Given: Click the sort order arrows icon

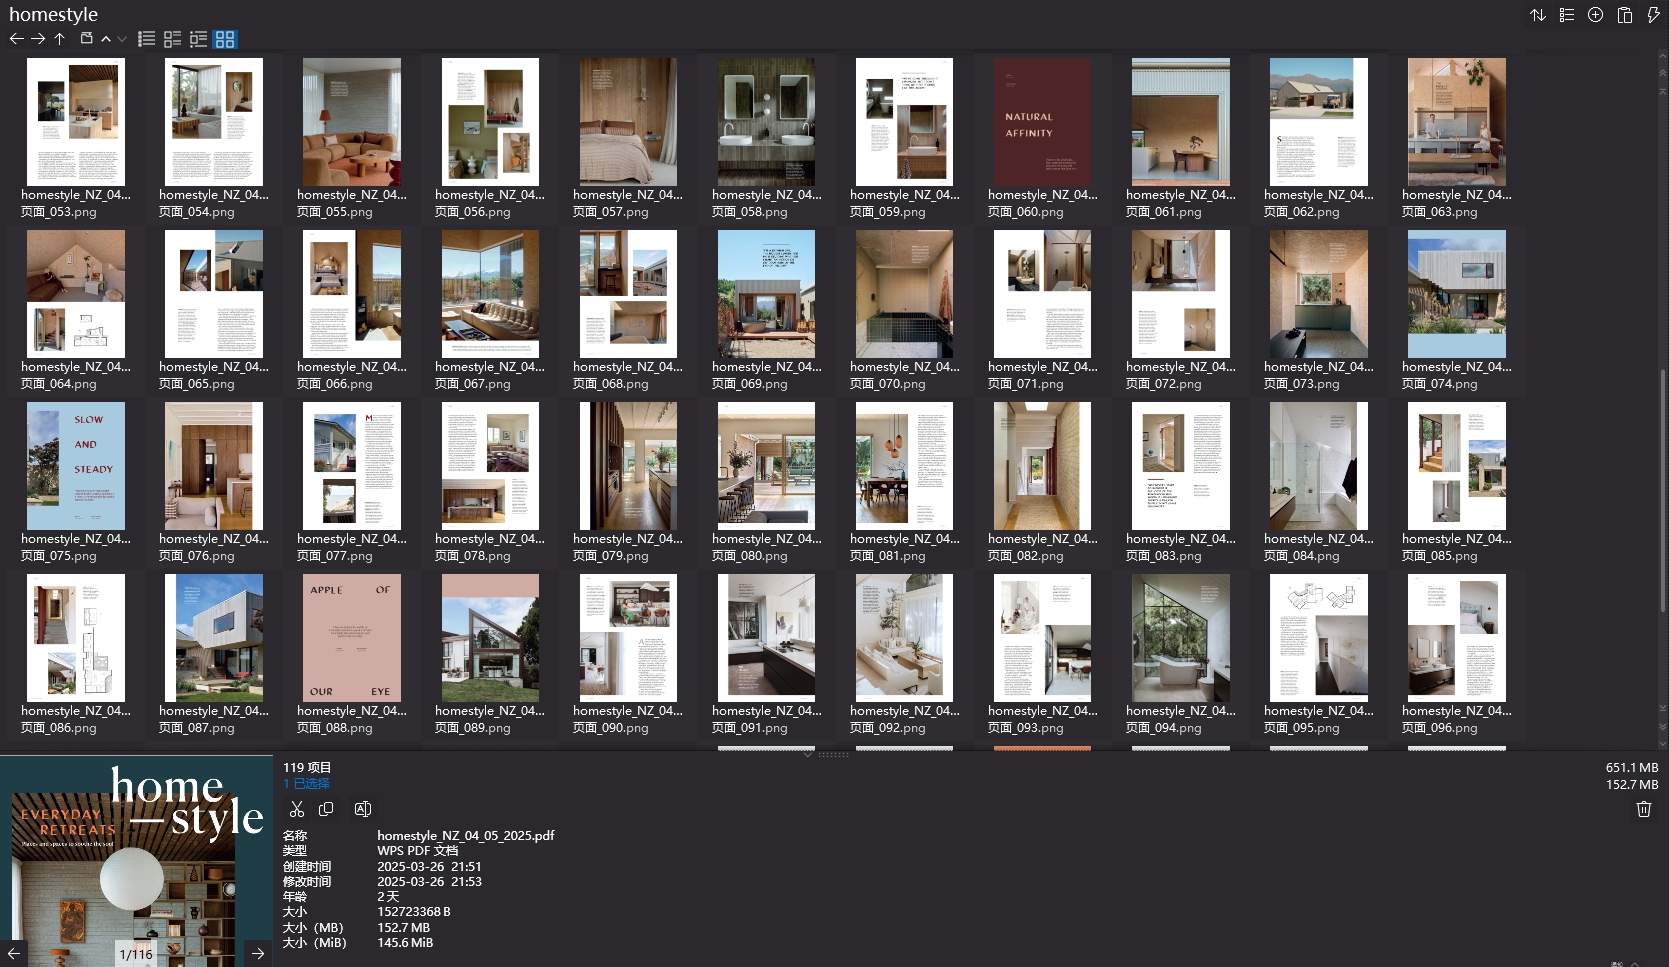Looking at the screenshot, I should coord(1538,15).
